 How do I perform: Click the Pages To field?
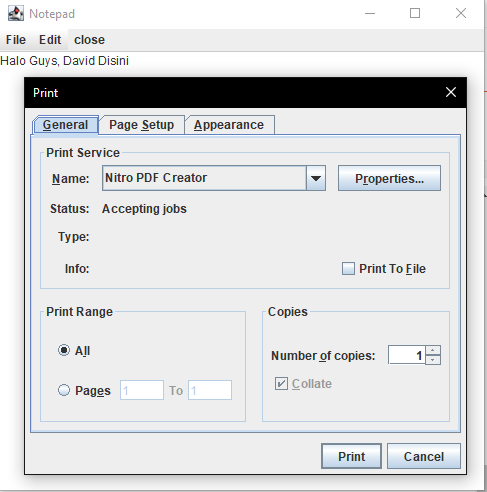(x=210, y=390)
